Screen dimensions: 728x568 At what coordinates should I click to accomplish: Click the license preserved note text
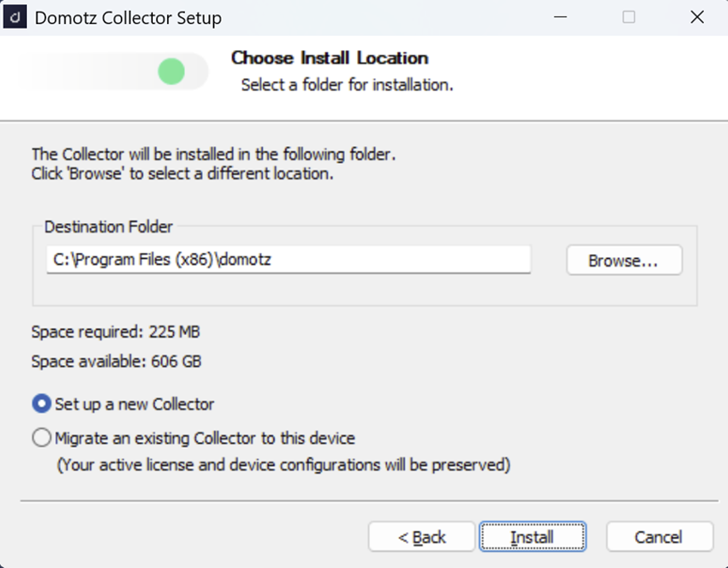pyautogui.click(x=283, y=464)
